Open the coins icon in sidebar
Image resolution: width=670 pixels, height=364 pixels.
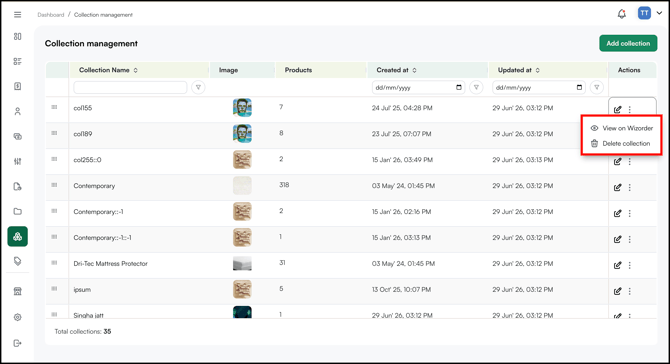(18, 137)
